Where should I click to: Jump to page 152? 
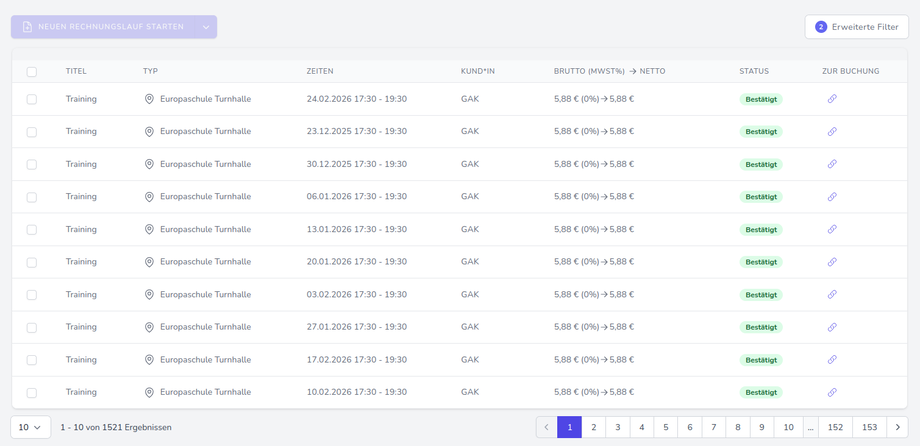point(836,427)
